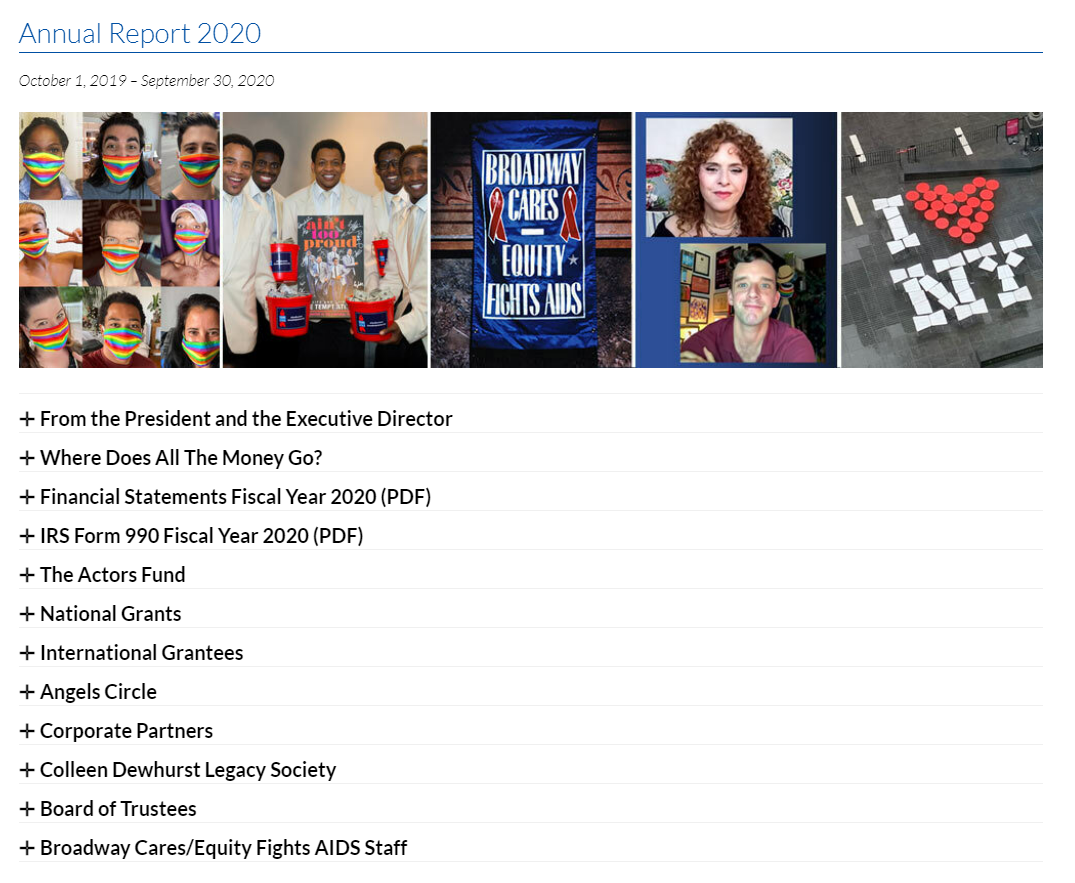Image resolution: width=1075 pixels, height=883 pixels.
Task: Click the Ain't Too Proud cast photo
Action: 325,240
